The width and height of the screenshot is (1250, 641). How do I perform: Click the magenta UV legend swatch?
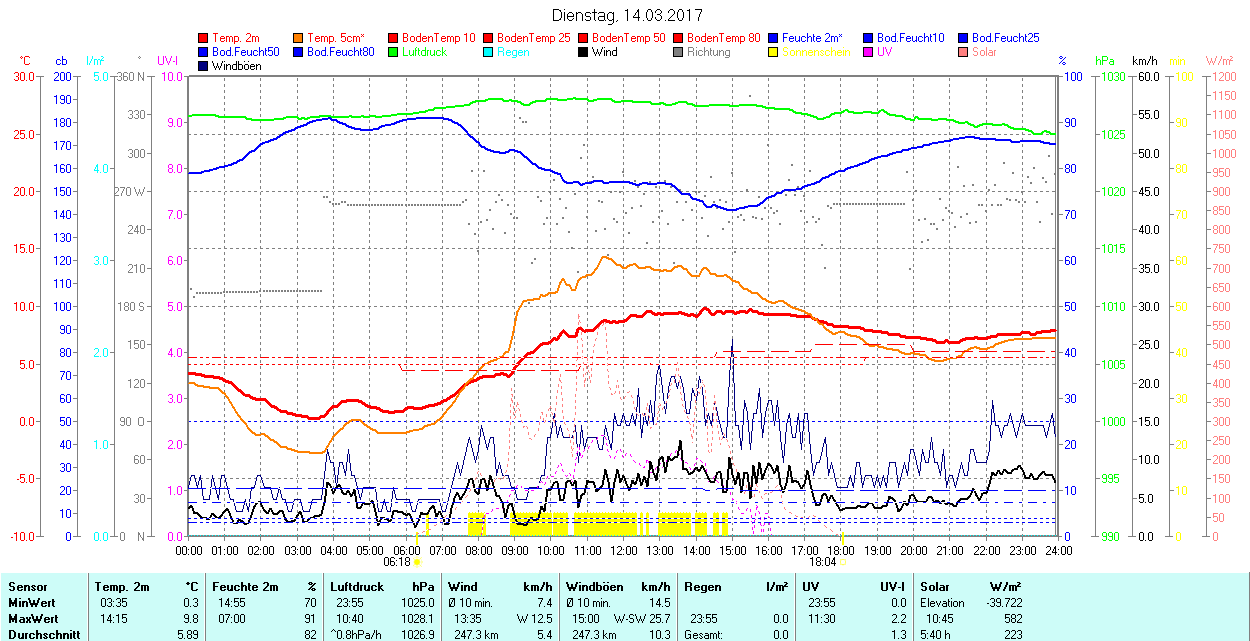coord(867,51)
